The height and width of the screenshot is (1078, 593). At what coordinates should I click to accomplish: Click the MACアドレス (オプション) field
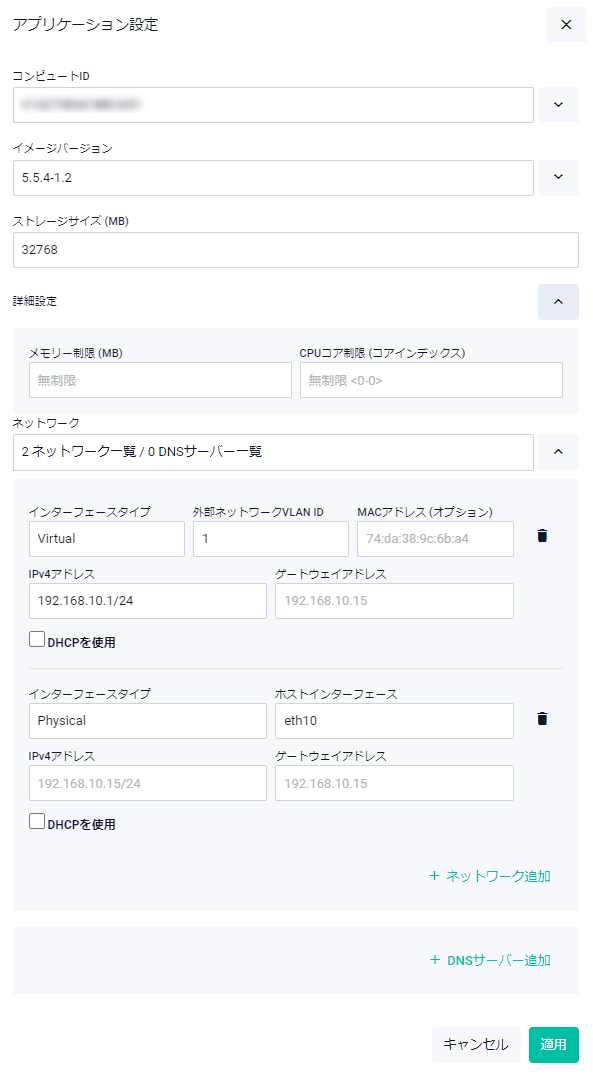click(x=435, y=539)
